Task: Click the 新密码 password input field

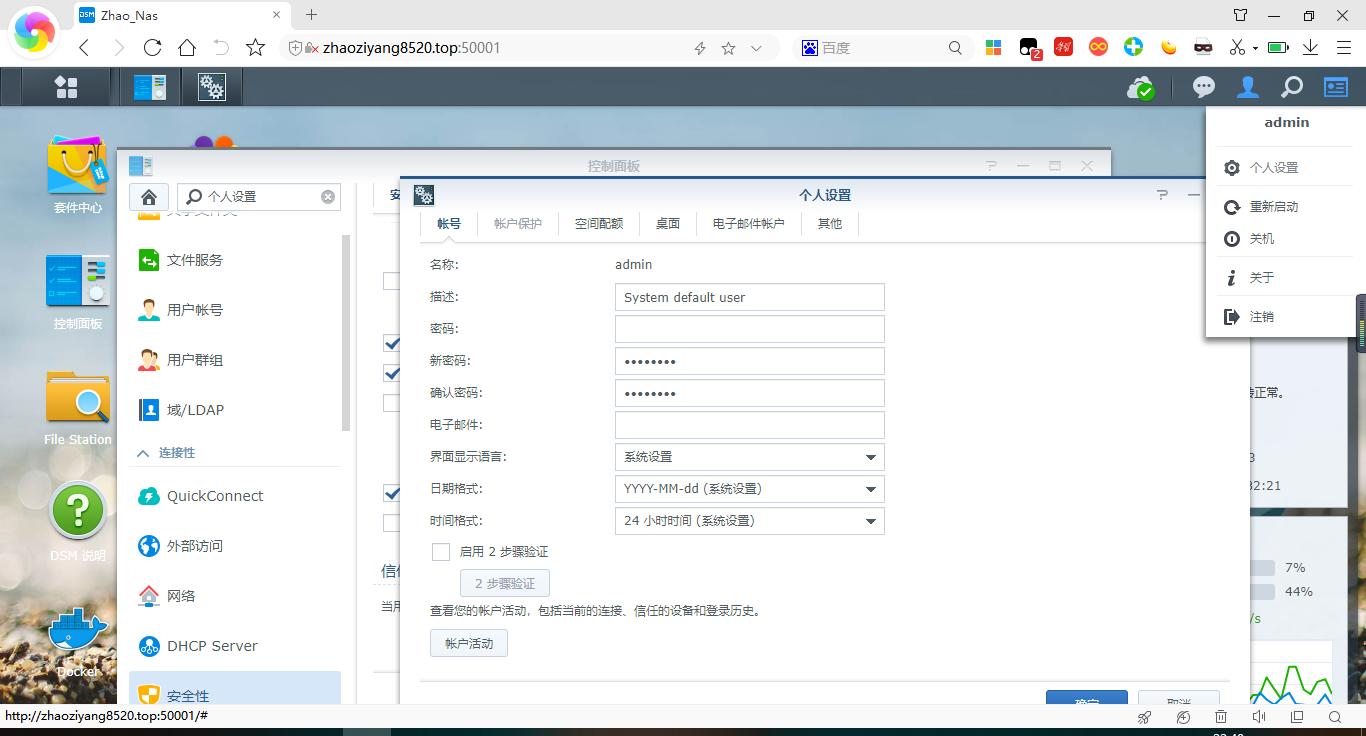Action: tap(749, 360)
